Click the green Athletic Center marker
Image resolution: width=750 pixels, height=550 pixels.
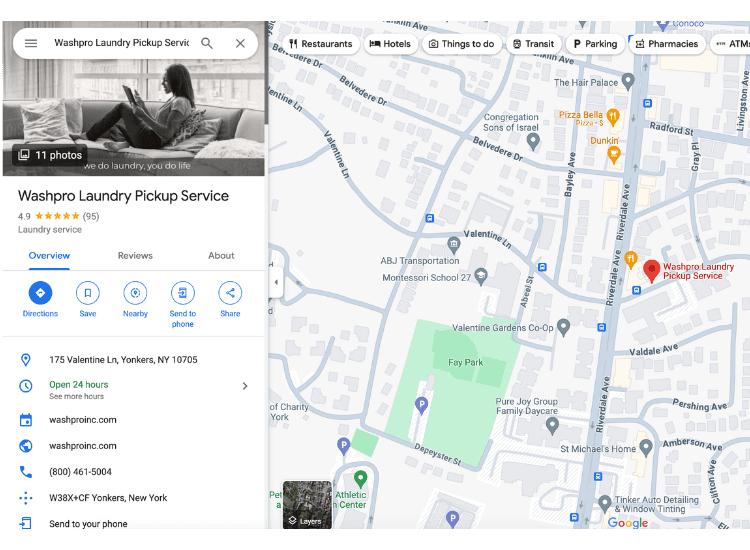click(361, 479)
